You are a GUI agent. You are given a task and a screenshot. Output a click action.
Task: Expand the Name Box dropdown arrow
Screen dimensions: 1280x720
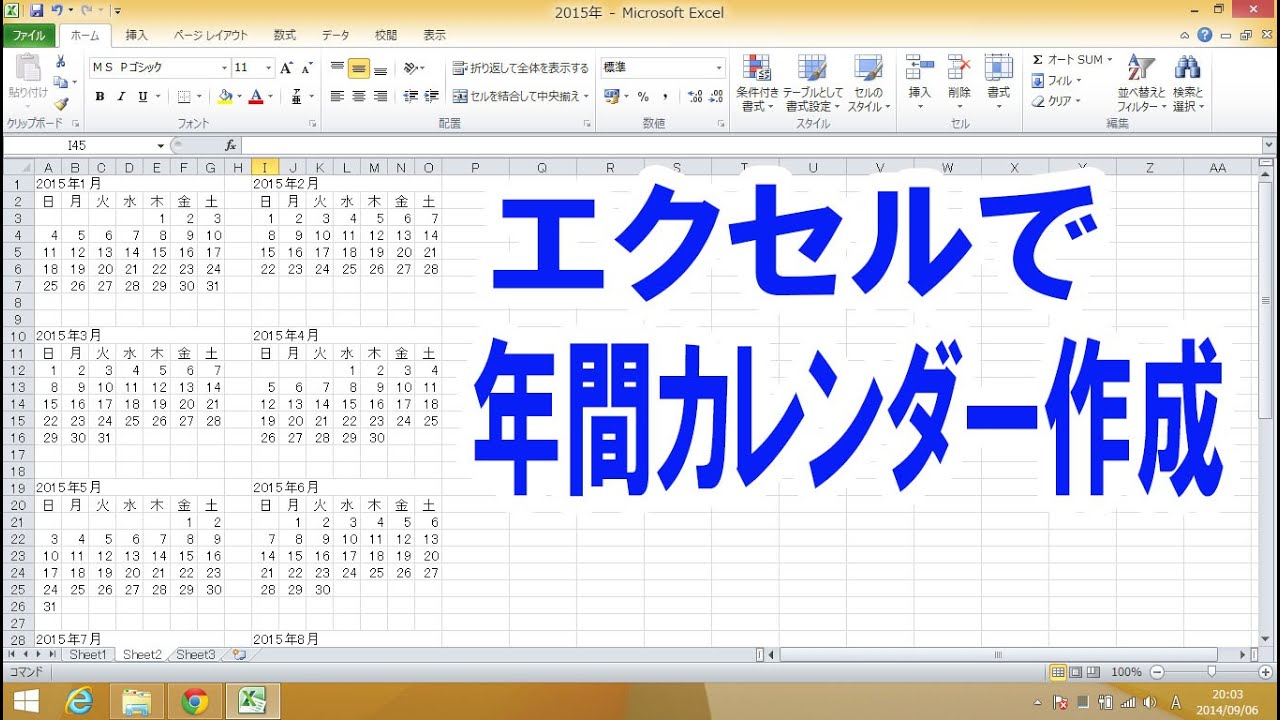(160, 146)
